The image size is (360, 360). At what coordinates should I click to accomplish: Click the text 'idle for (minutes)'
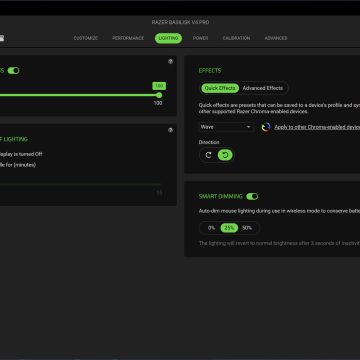pos(18,165)
